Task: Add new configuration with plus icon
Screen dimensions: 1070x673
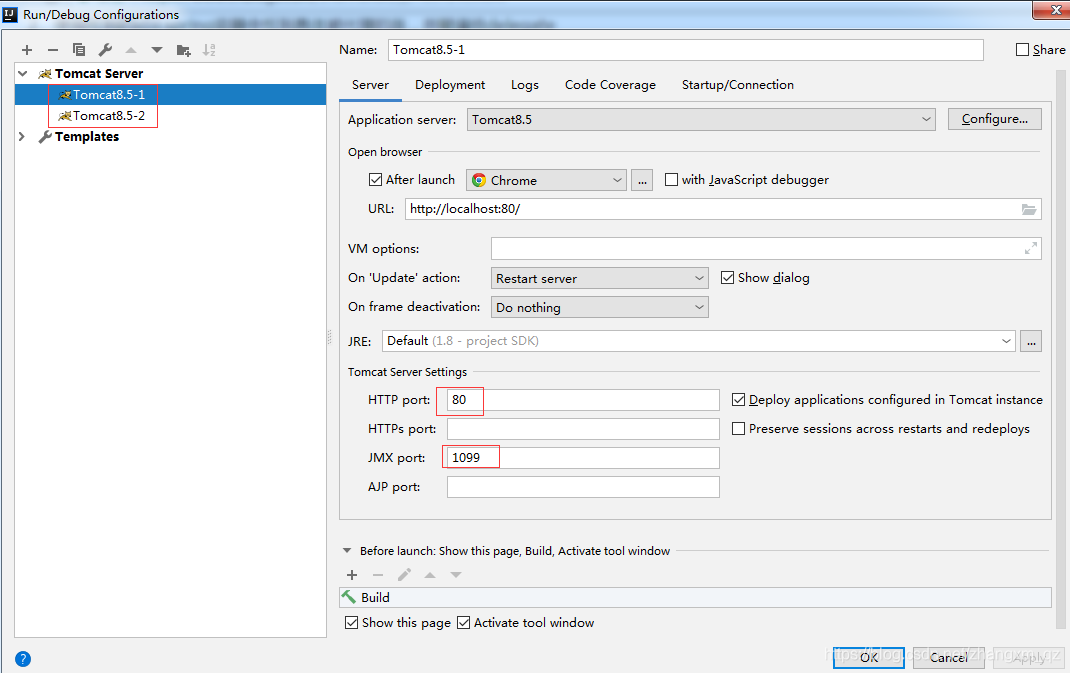Action: pos(27,50)
